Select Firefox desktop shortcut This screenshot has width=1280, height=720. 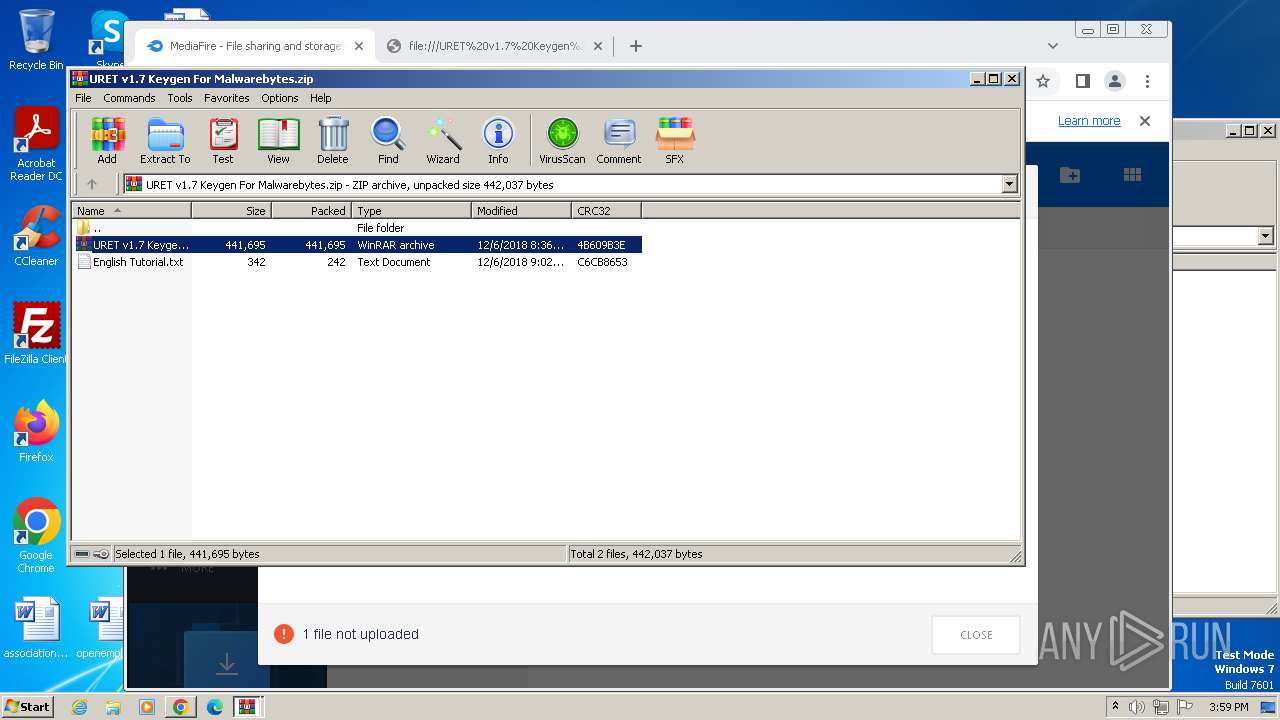coord(36,432)
